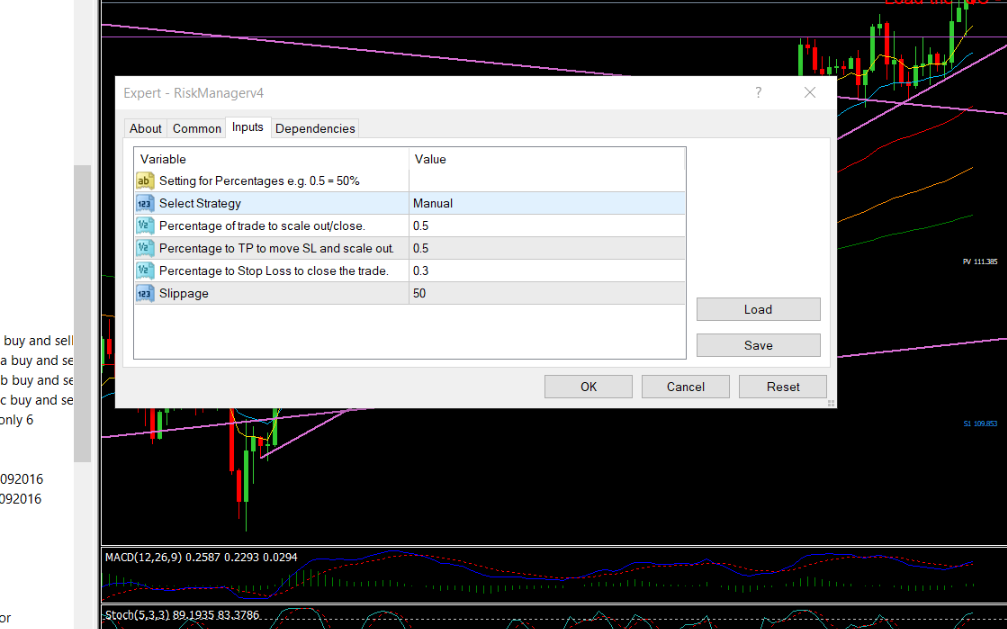
Task: Click the integer icon next to Slippage
Action: pos(145,294)
